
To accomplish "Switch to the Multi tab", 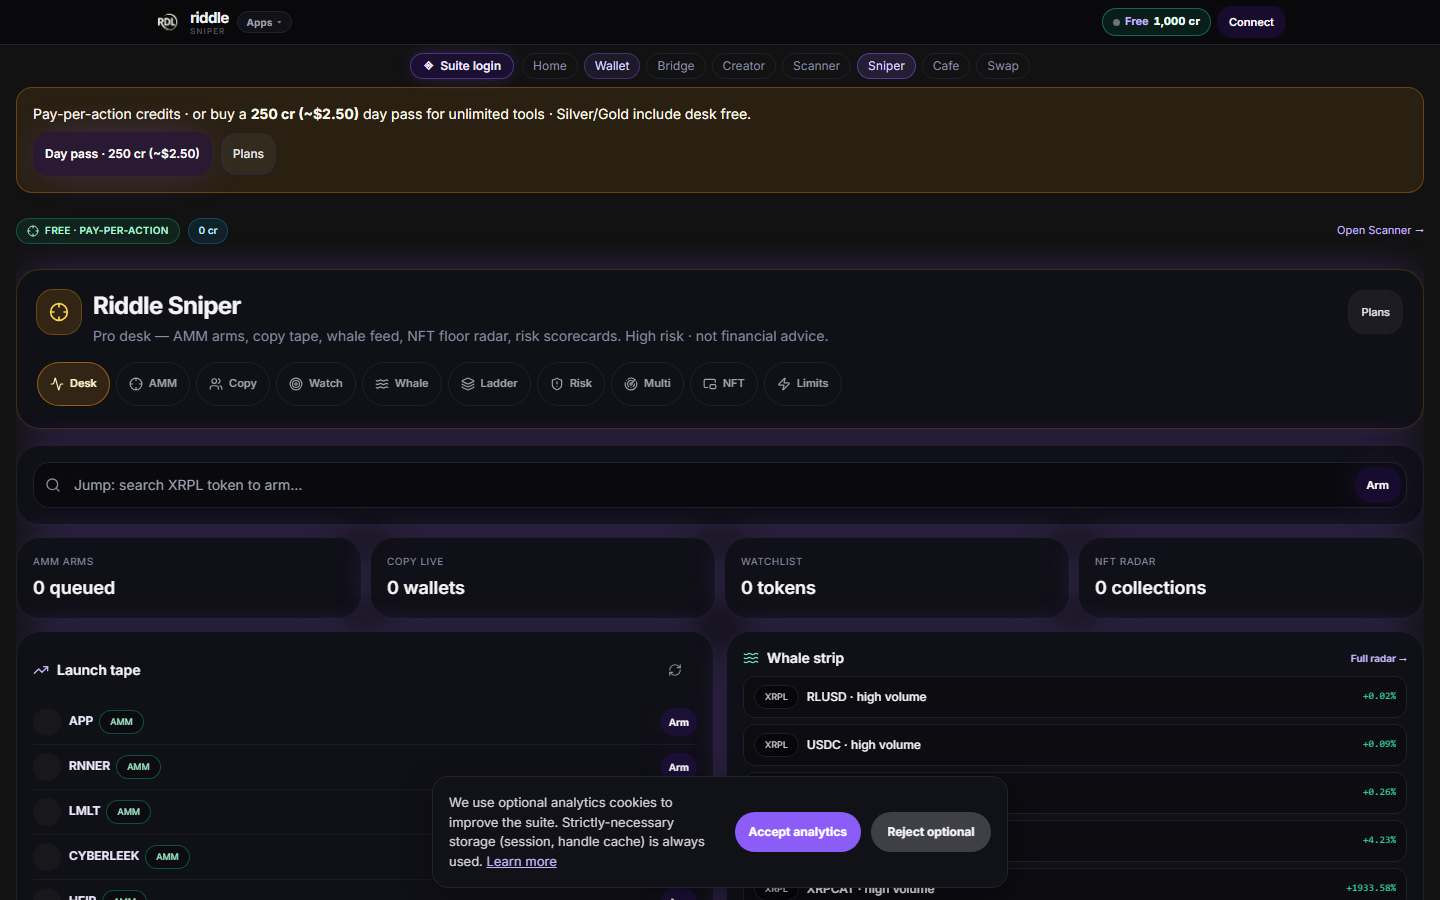I will tap(647, 384).
